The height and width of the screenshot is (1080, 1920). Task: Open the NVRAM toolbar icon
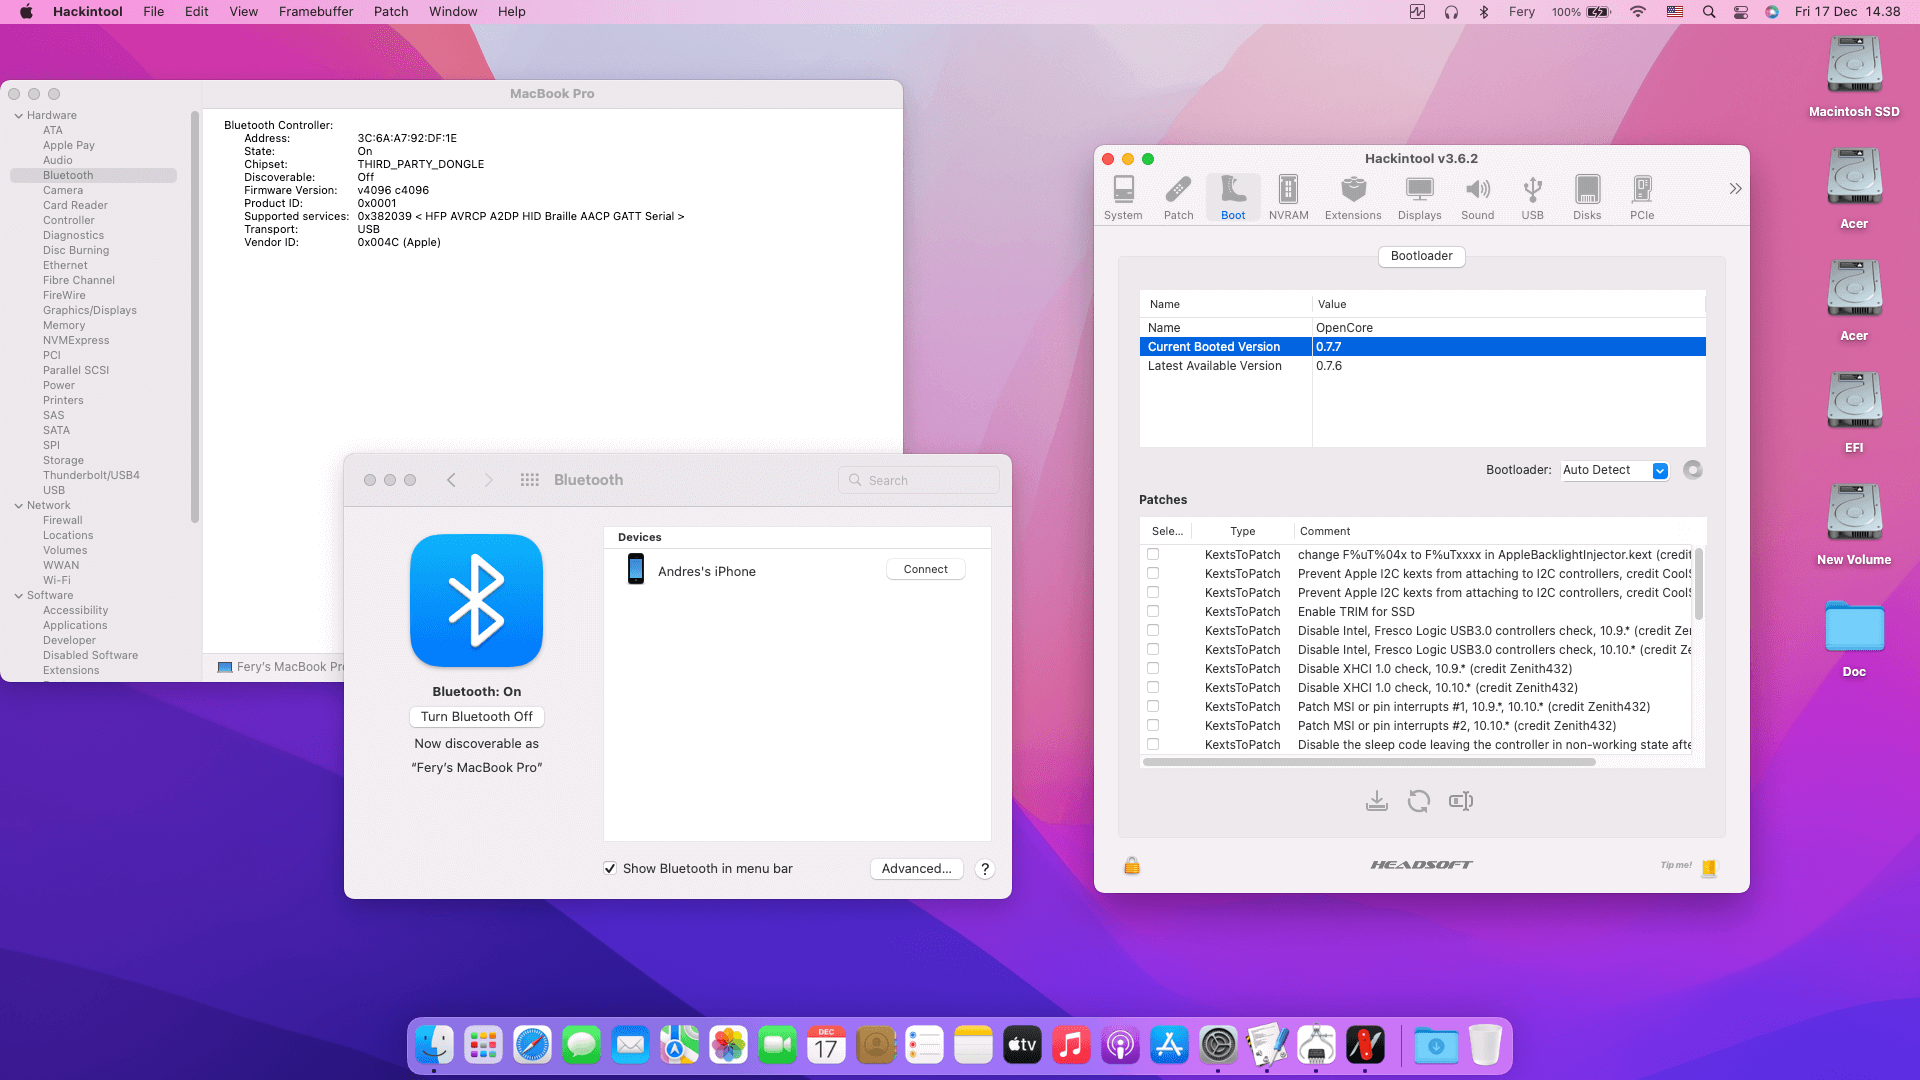pos(1288,197)
